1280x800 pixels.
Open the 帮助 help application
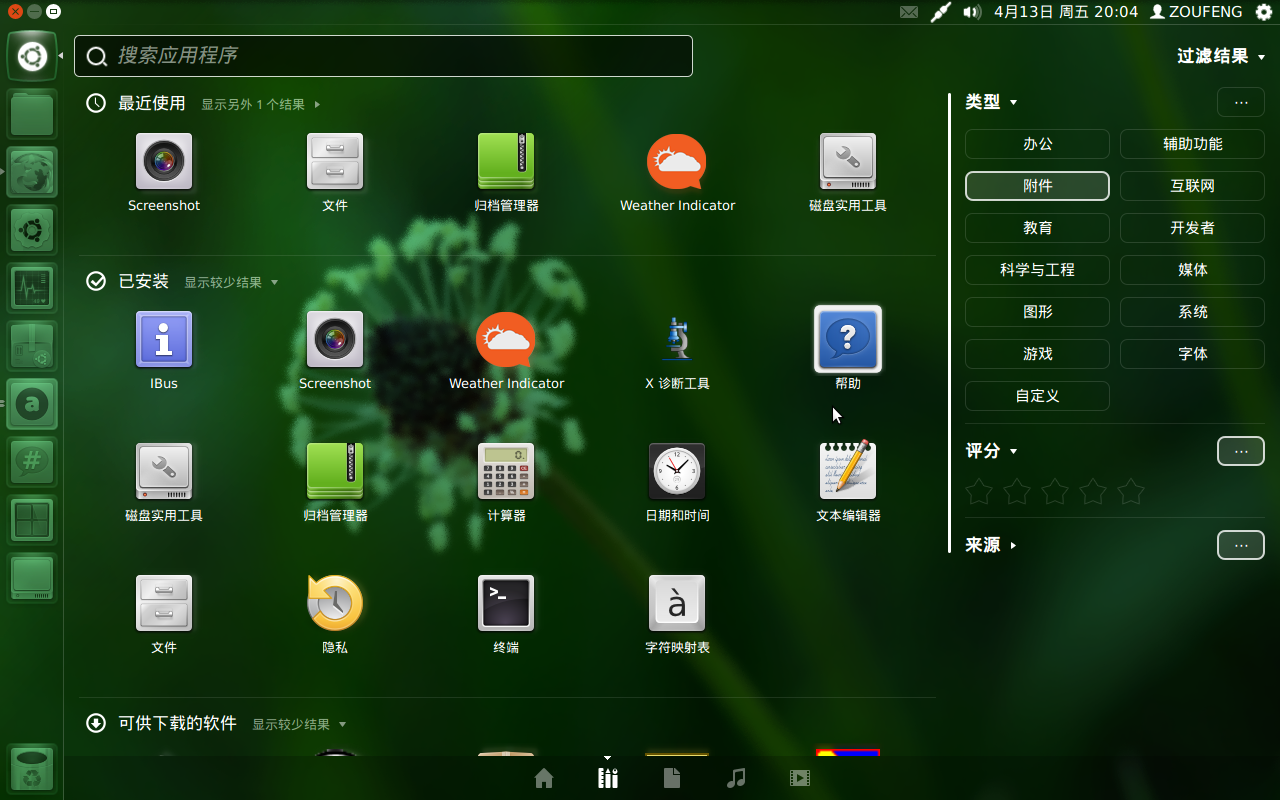coord(848,350)
